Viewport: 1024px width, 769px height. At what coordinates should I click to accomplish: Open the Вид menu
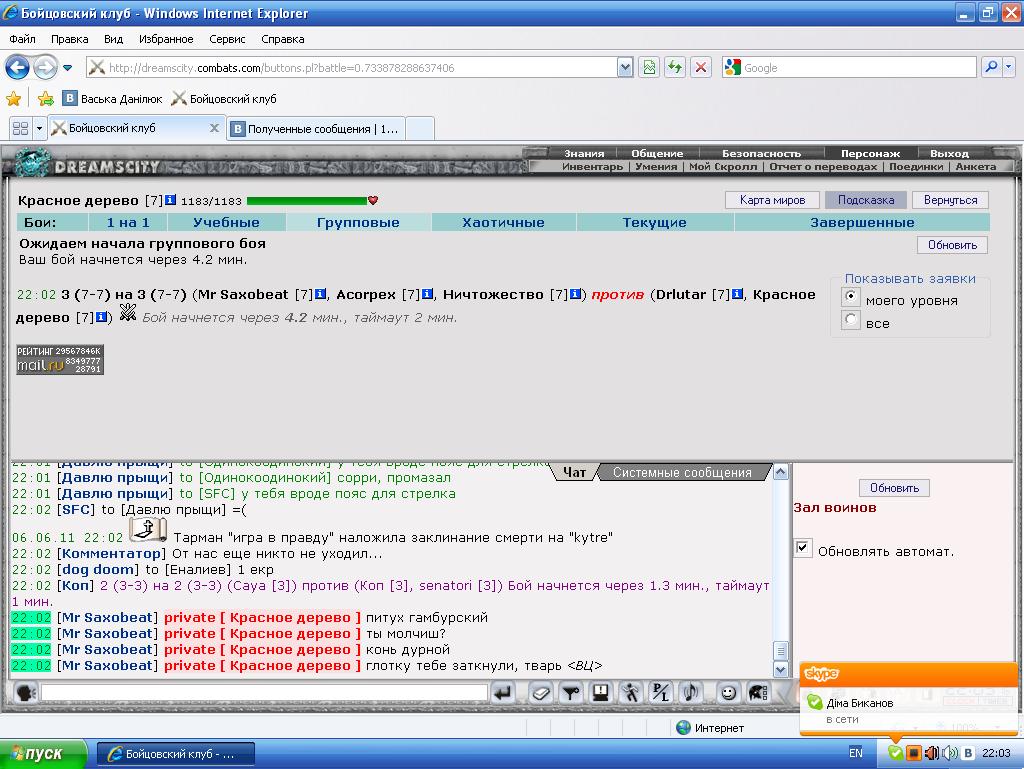114,39
